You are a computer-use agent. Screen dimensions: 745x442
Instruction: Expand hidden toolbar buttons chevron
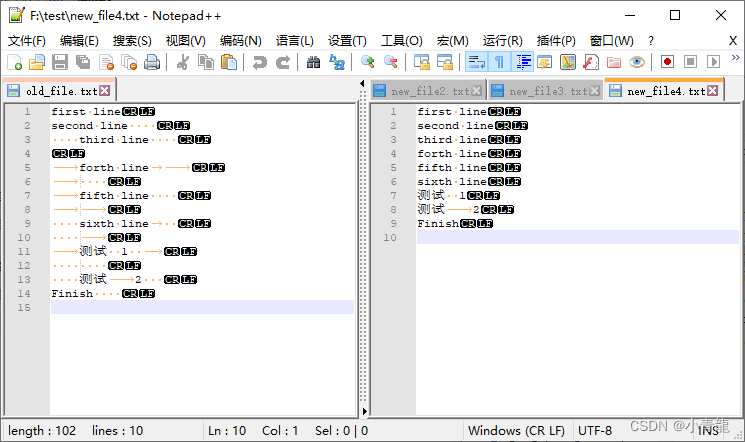pyautogui.click(x=735, y=58)
